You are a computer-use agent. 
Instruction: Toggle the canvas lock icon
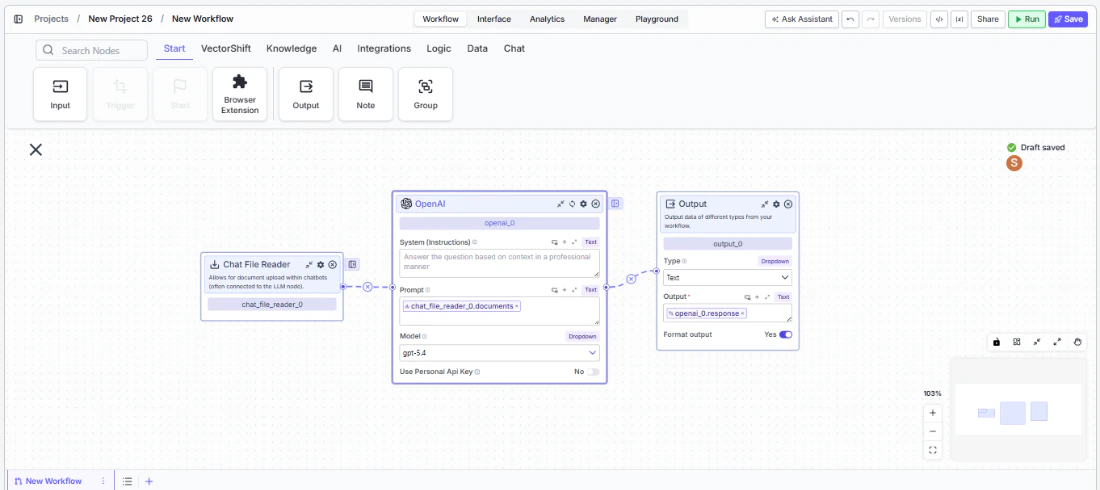point(996,342)
